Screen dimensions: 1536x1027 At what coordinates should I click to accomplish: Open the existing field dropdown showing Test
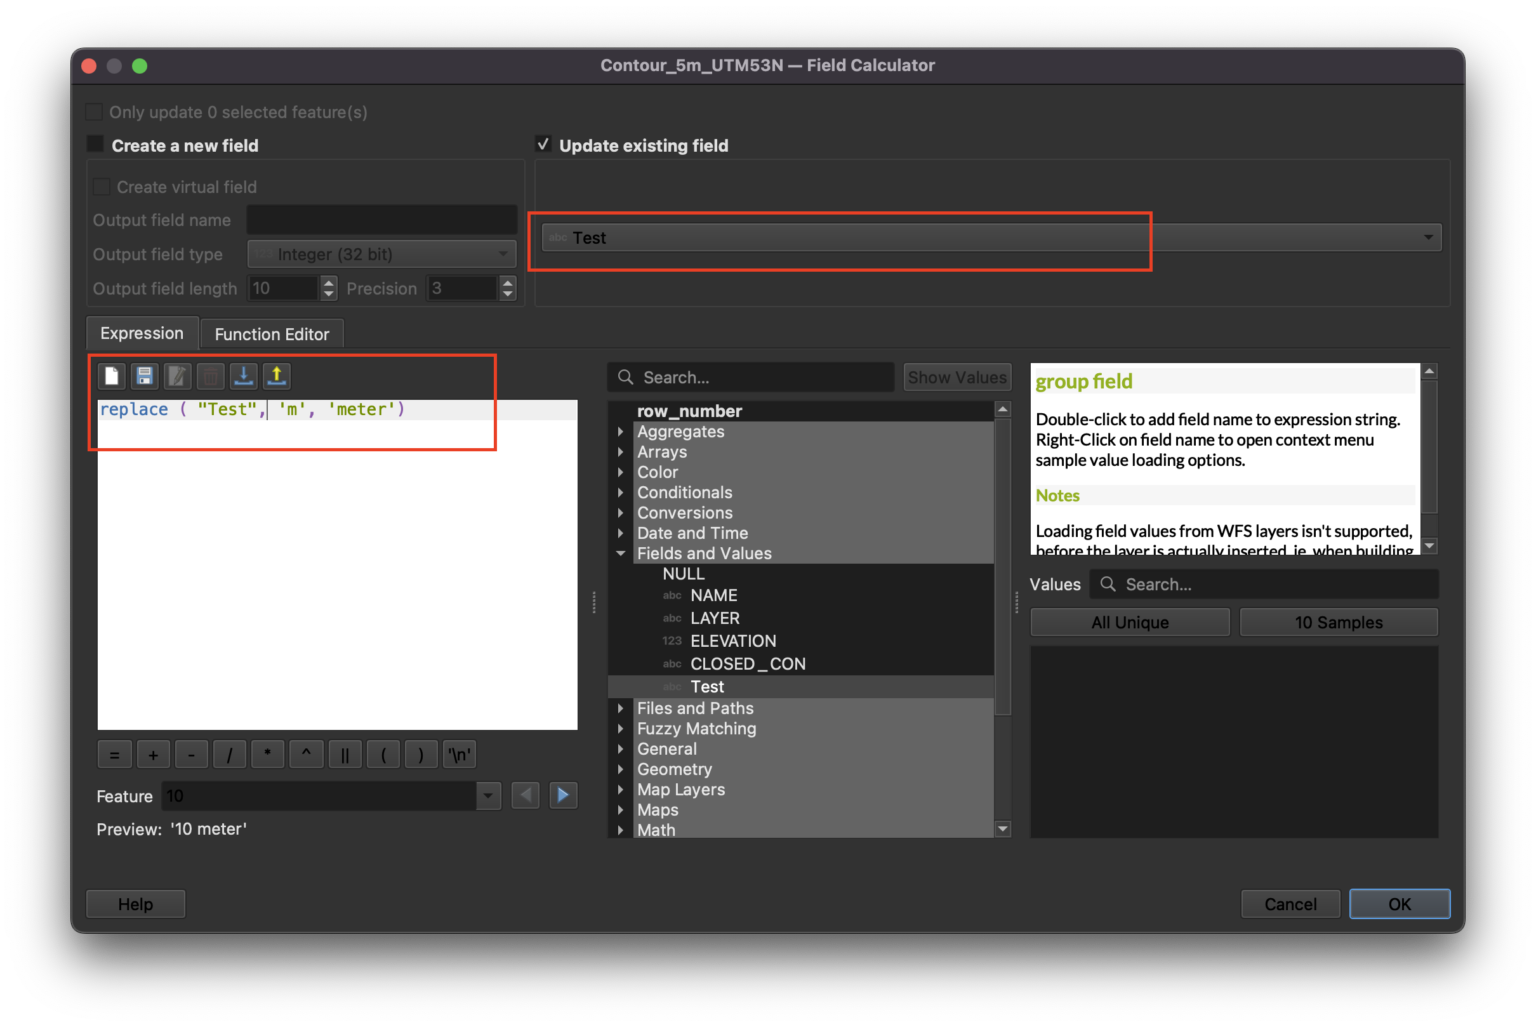tap(990, 238)
